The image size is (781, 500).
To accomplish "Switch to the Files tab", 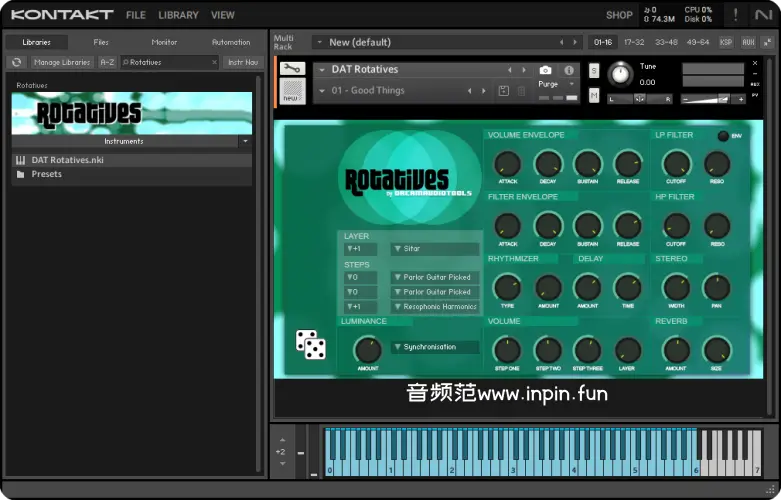I will pos(101,42).
